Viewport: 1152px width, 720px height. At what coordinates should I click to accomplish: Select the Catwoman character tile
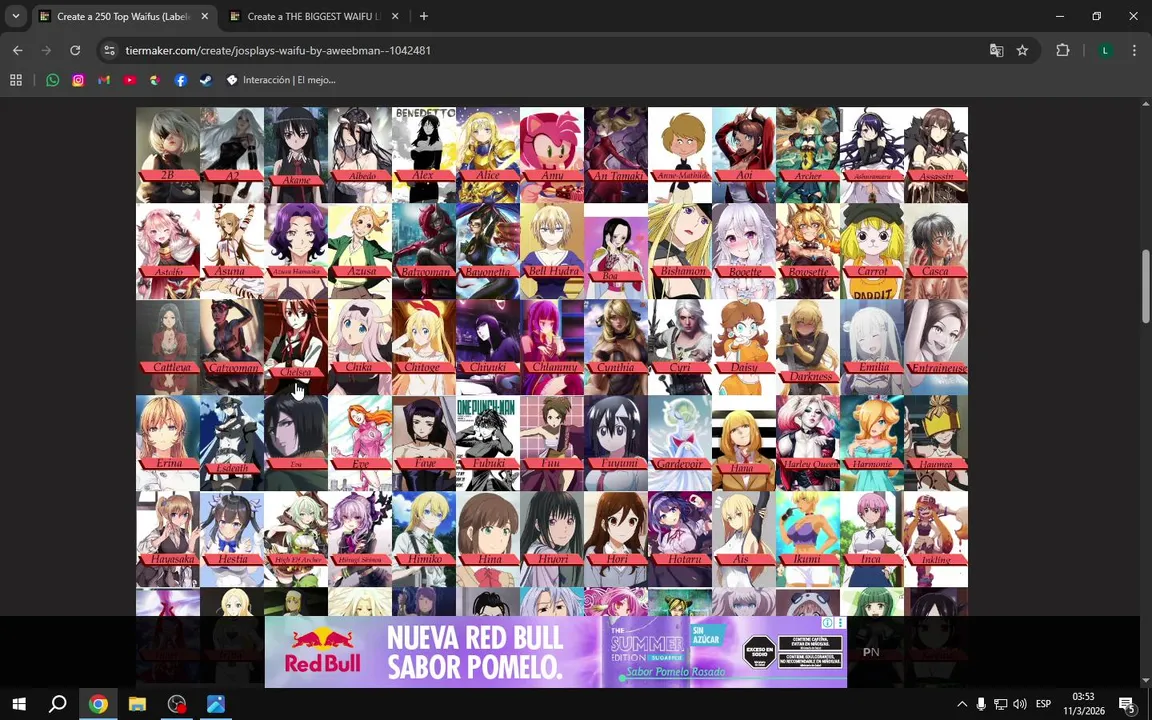pyautogui.click(x=232, y=348)
